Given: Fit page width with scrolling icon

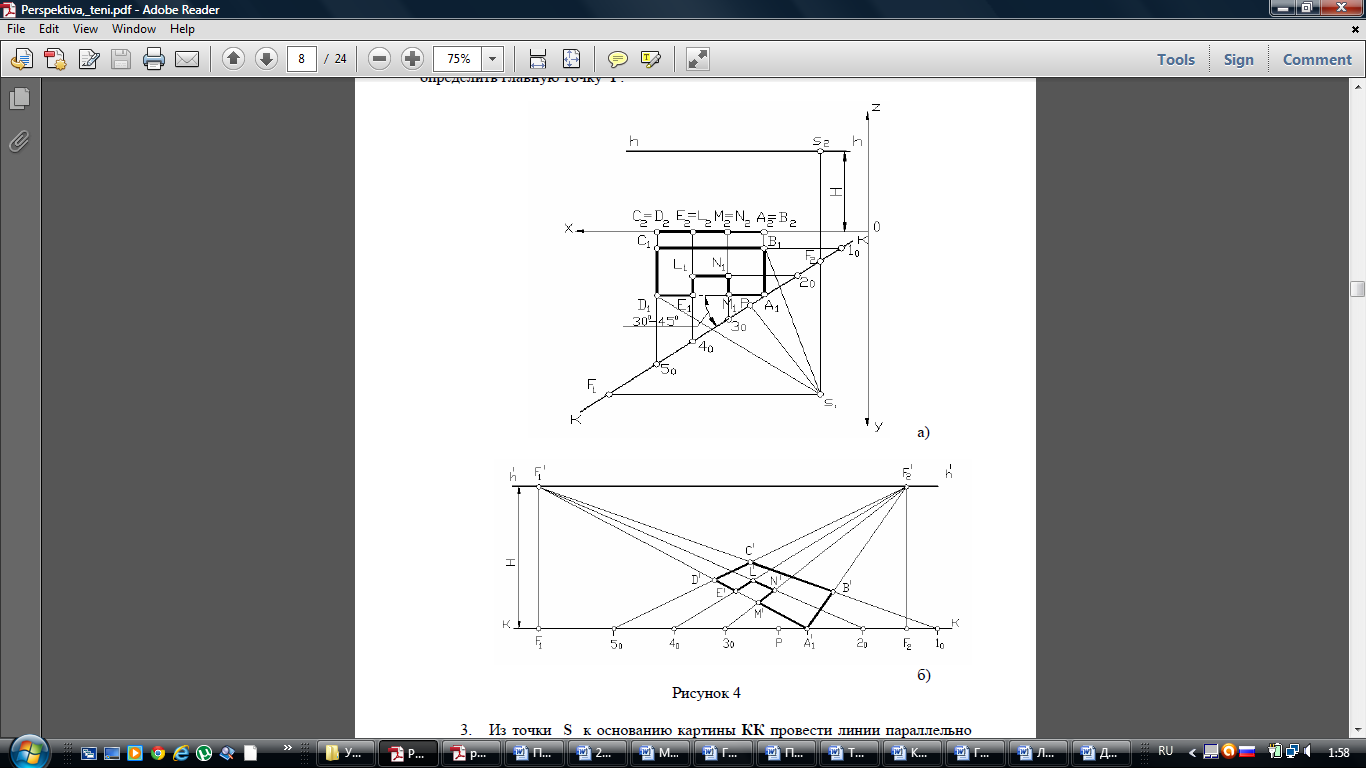Looking at the screenshot, I should pos(538,59).
